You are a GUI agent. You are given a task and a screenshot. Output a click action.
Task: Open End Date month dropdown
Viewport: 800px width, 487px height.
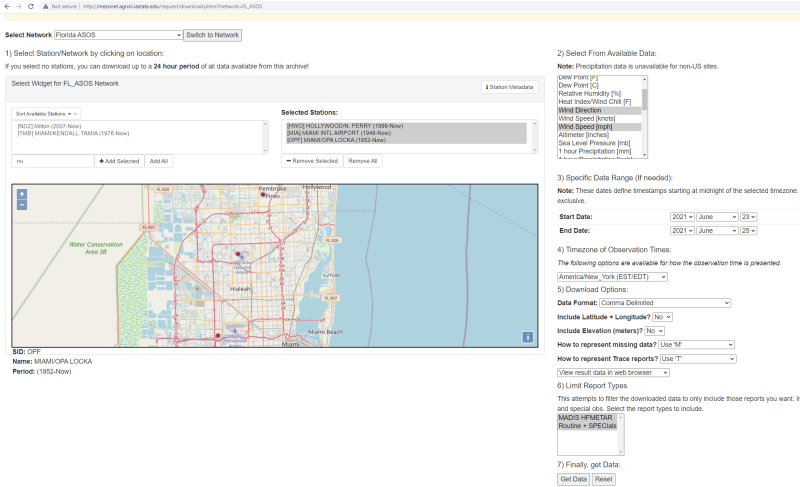(x=717, y=230)
